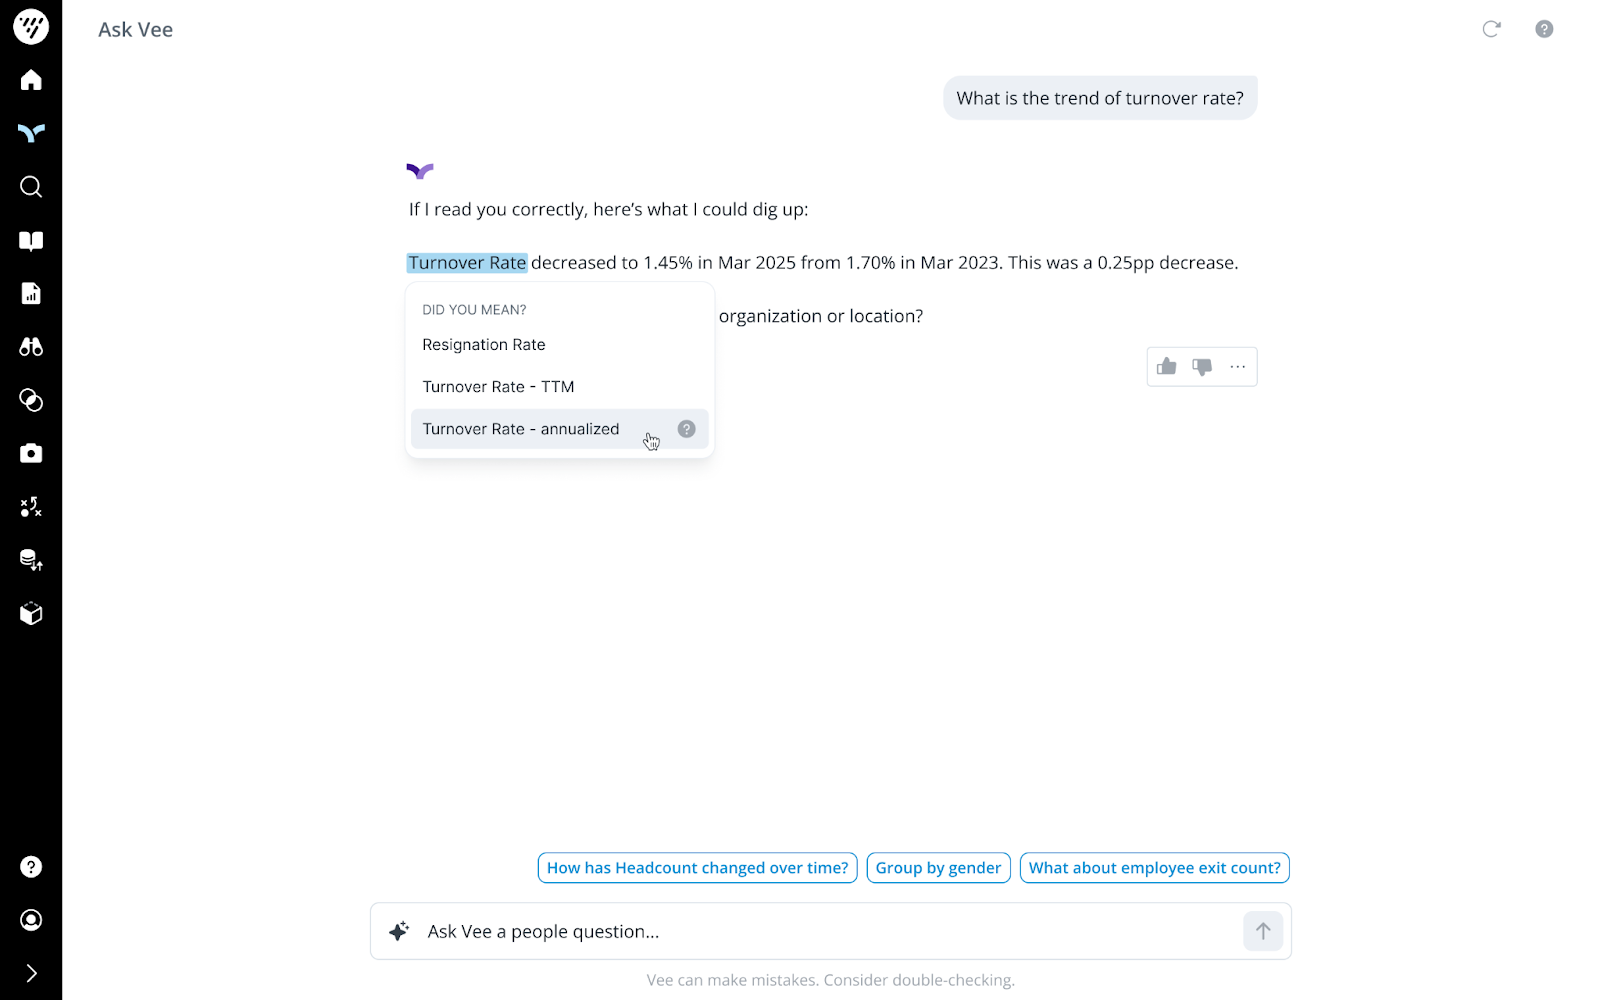This screenshot has width=1600, height=1000.
Task: Click the refresh conversation icon
Action: pyautogui.click(x=1491, y=29)
